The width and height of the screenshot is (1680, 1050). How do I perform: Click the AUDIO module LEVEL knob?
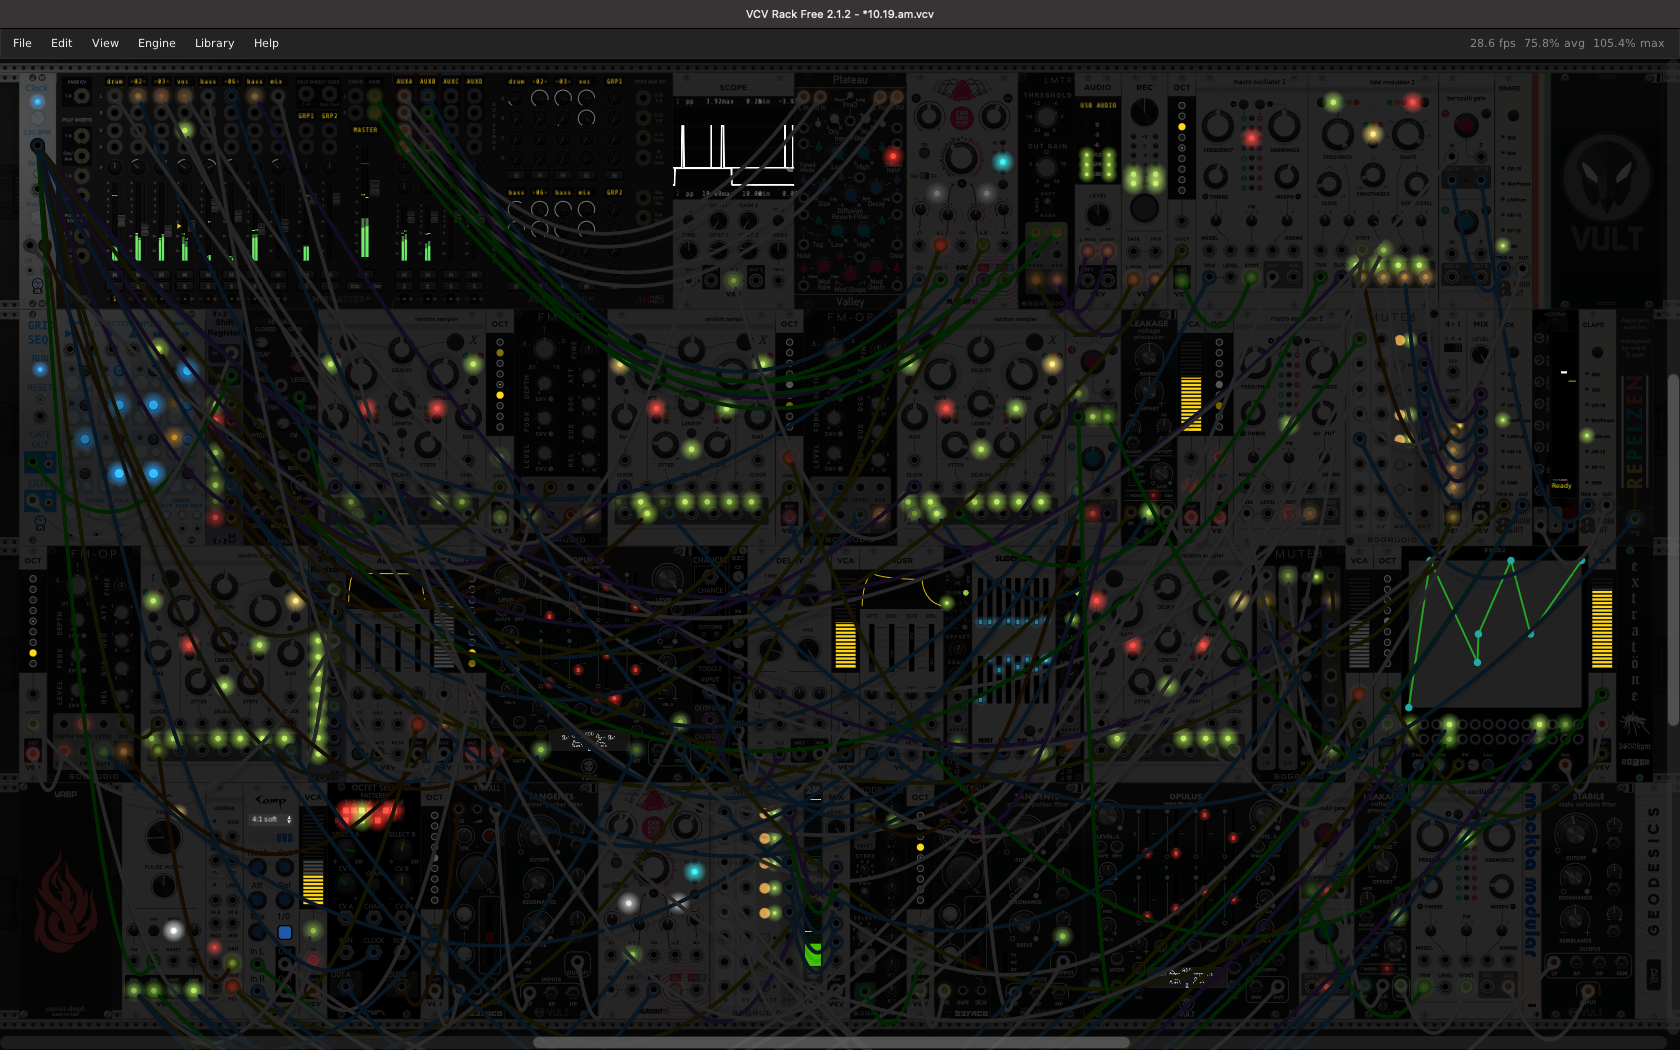(x=1098, y=214)
